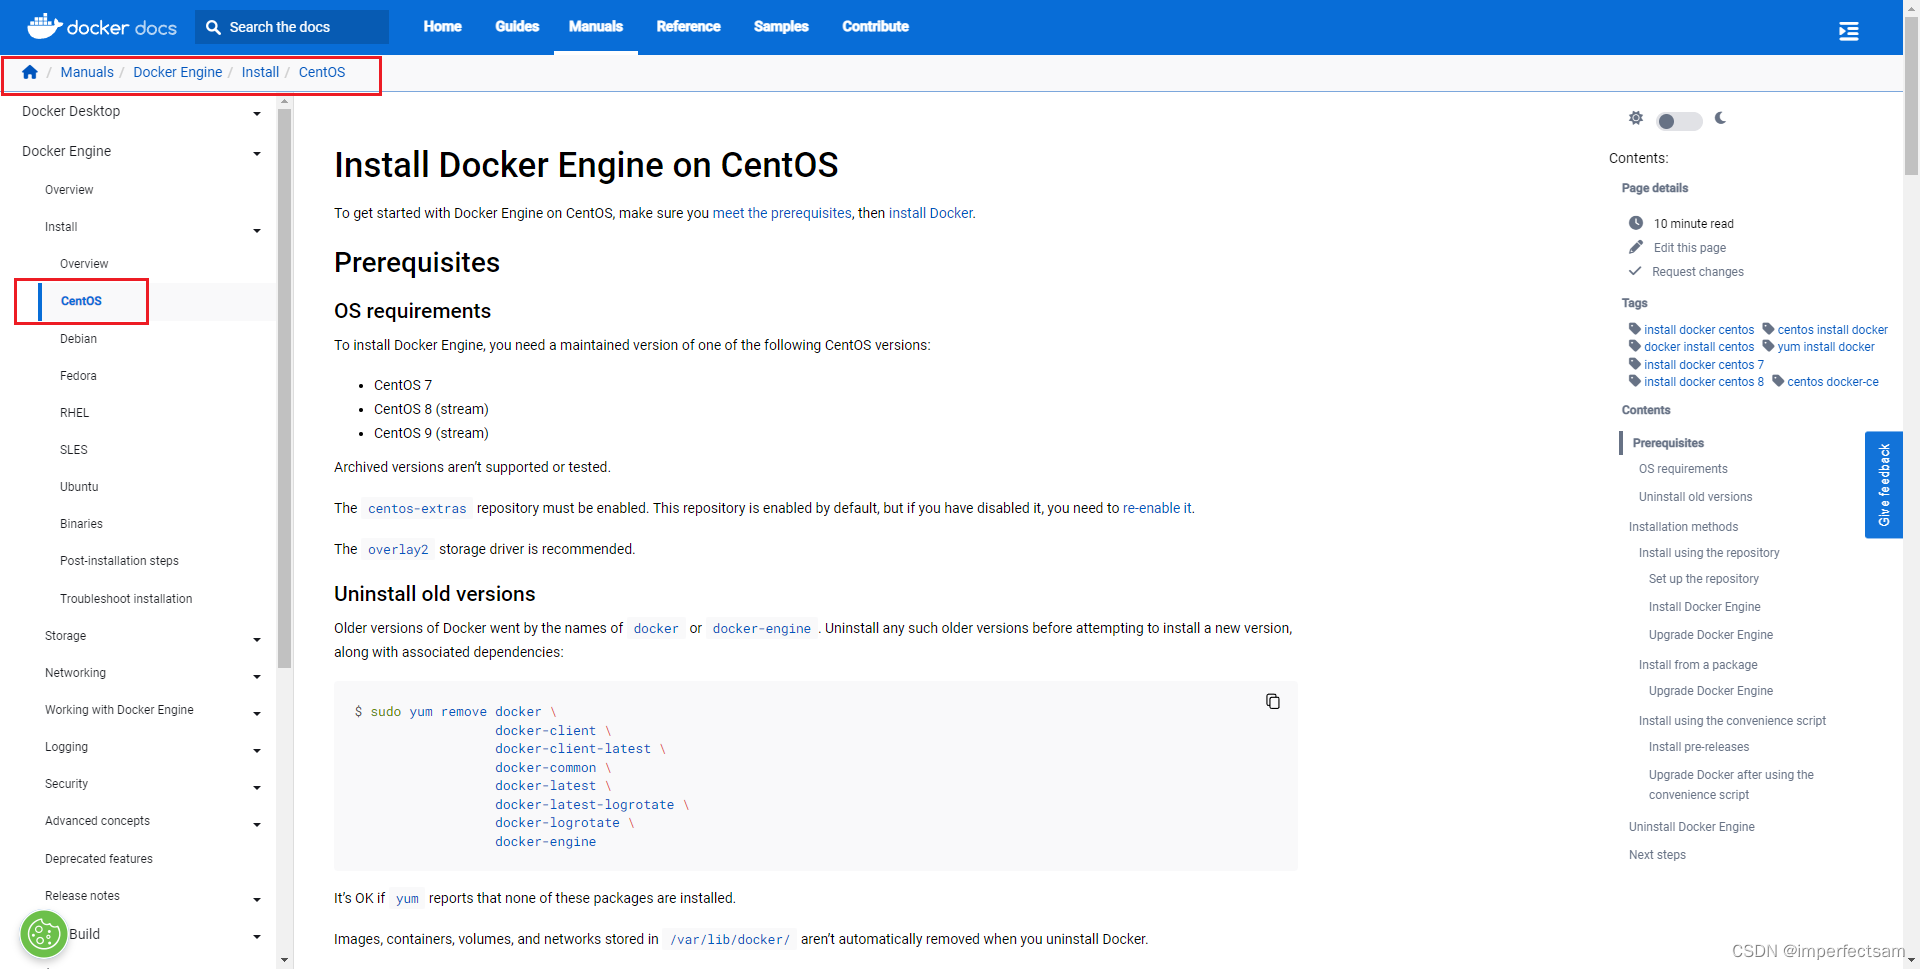Open the Home nav tab
This screenshot has width=1920, height=969.
pos(442,26)
